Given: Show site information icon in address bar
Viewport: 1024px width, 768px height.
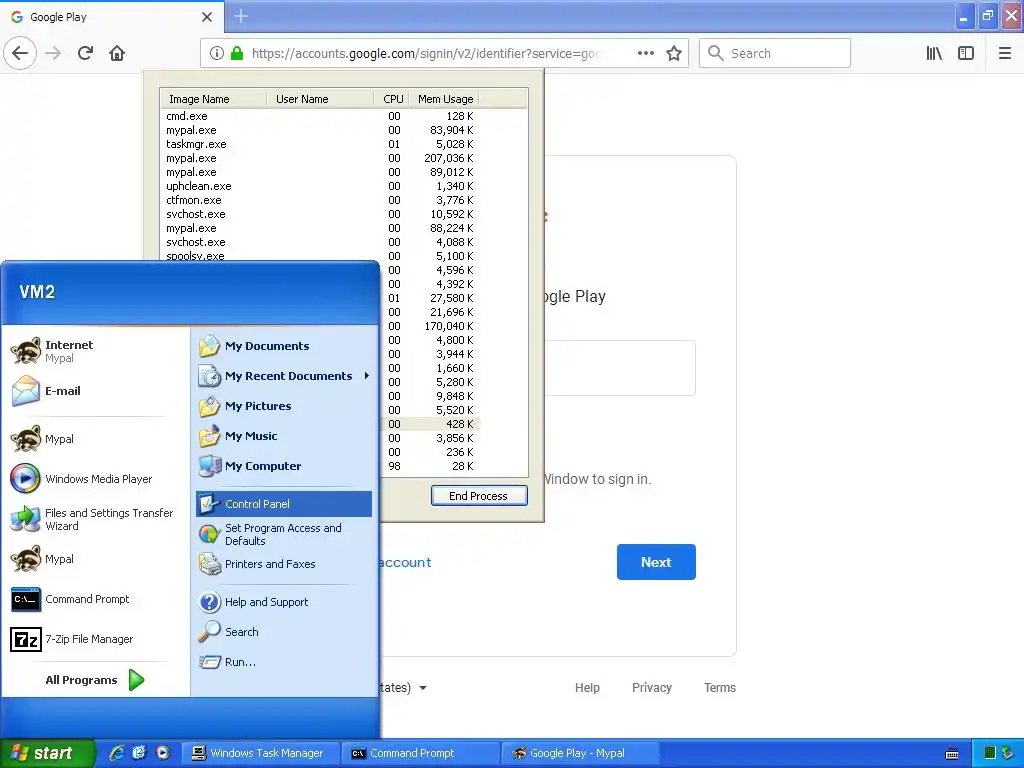Looking at the screenshot, I should tap(217, 54).
